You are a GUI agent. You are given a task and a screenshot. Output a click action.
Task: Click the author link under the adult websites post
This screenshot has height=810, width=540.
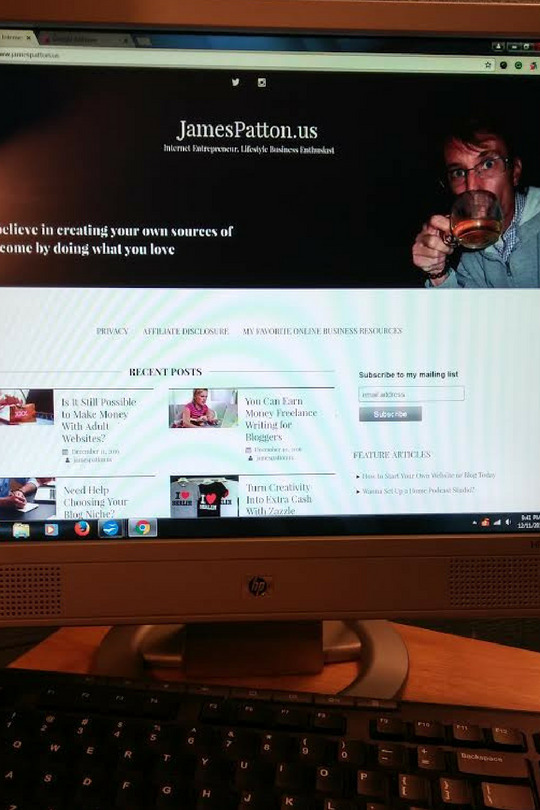click(x=92, y=460)
